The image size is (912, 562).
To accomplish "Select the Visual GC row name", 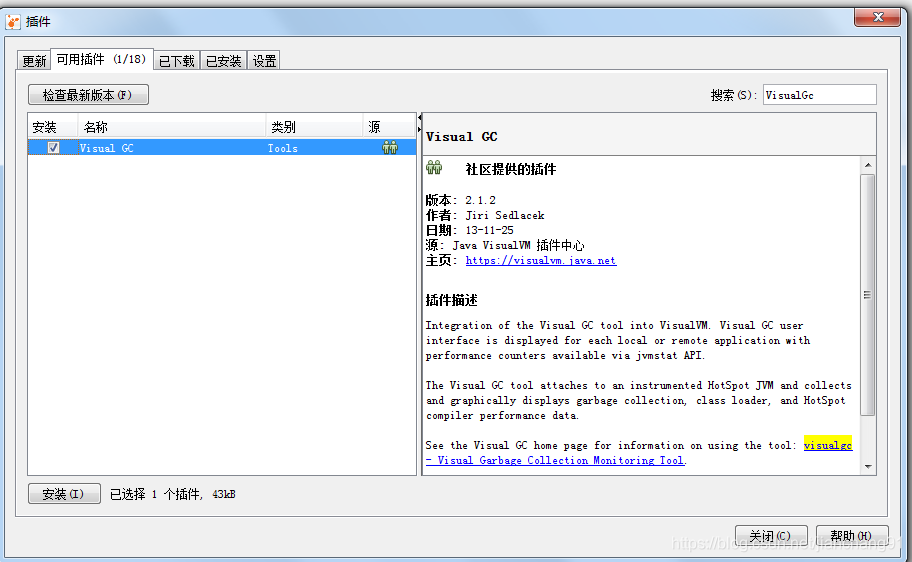I will (106, 148).
